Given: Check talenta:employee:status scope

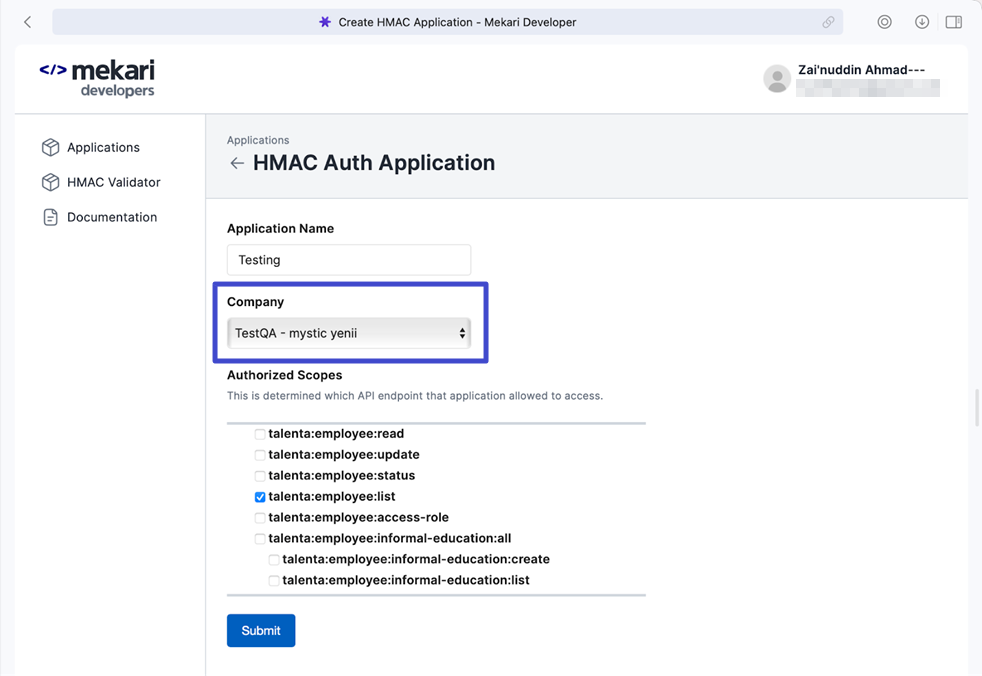Looking at the screenshot, I should click(x=260, y=476).
